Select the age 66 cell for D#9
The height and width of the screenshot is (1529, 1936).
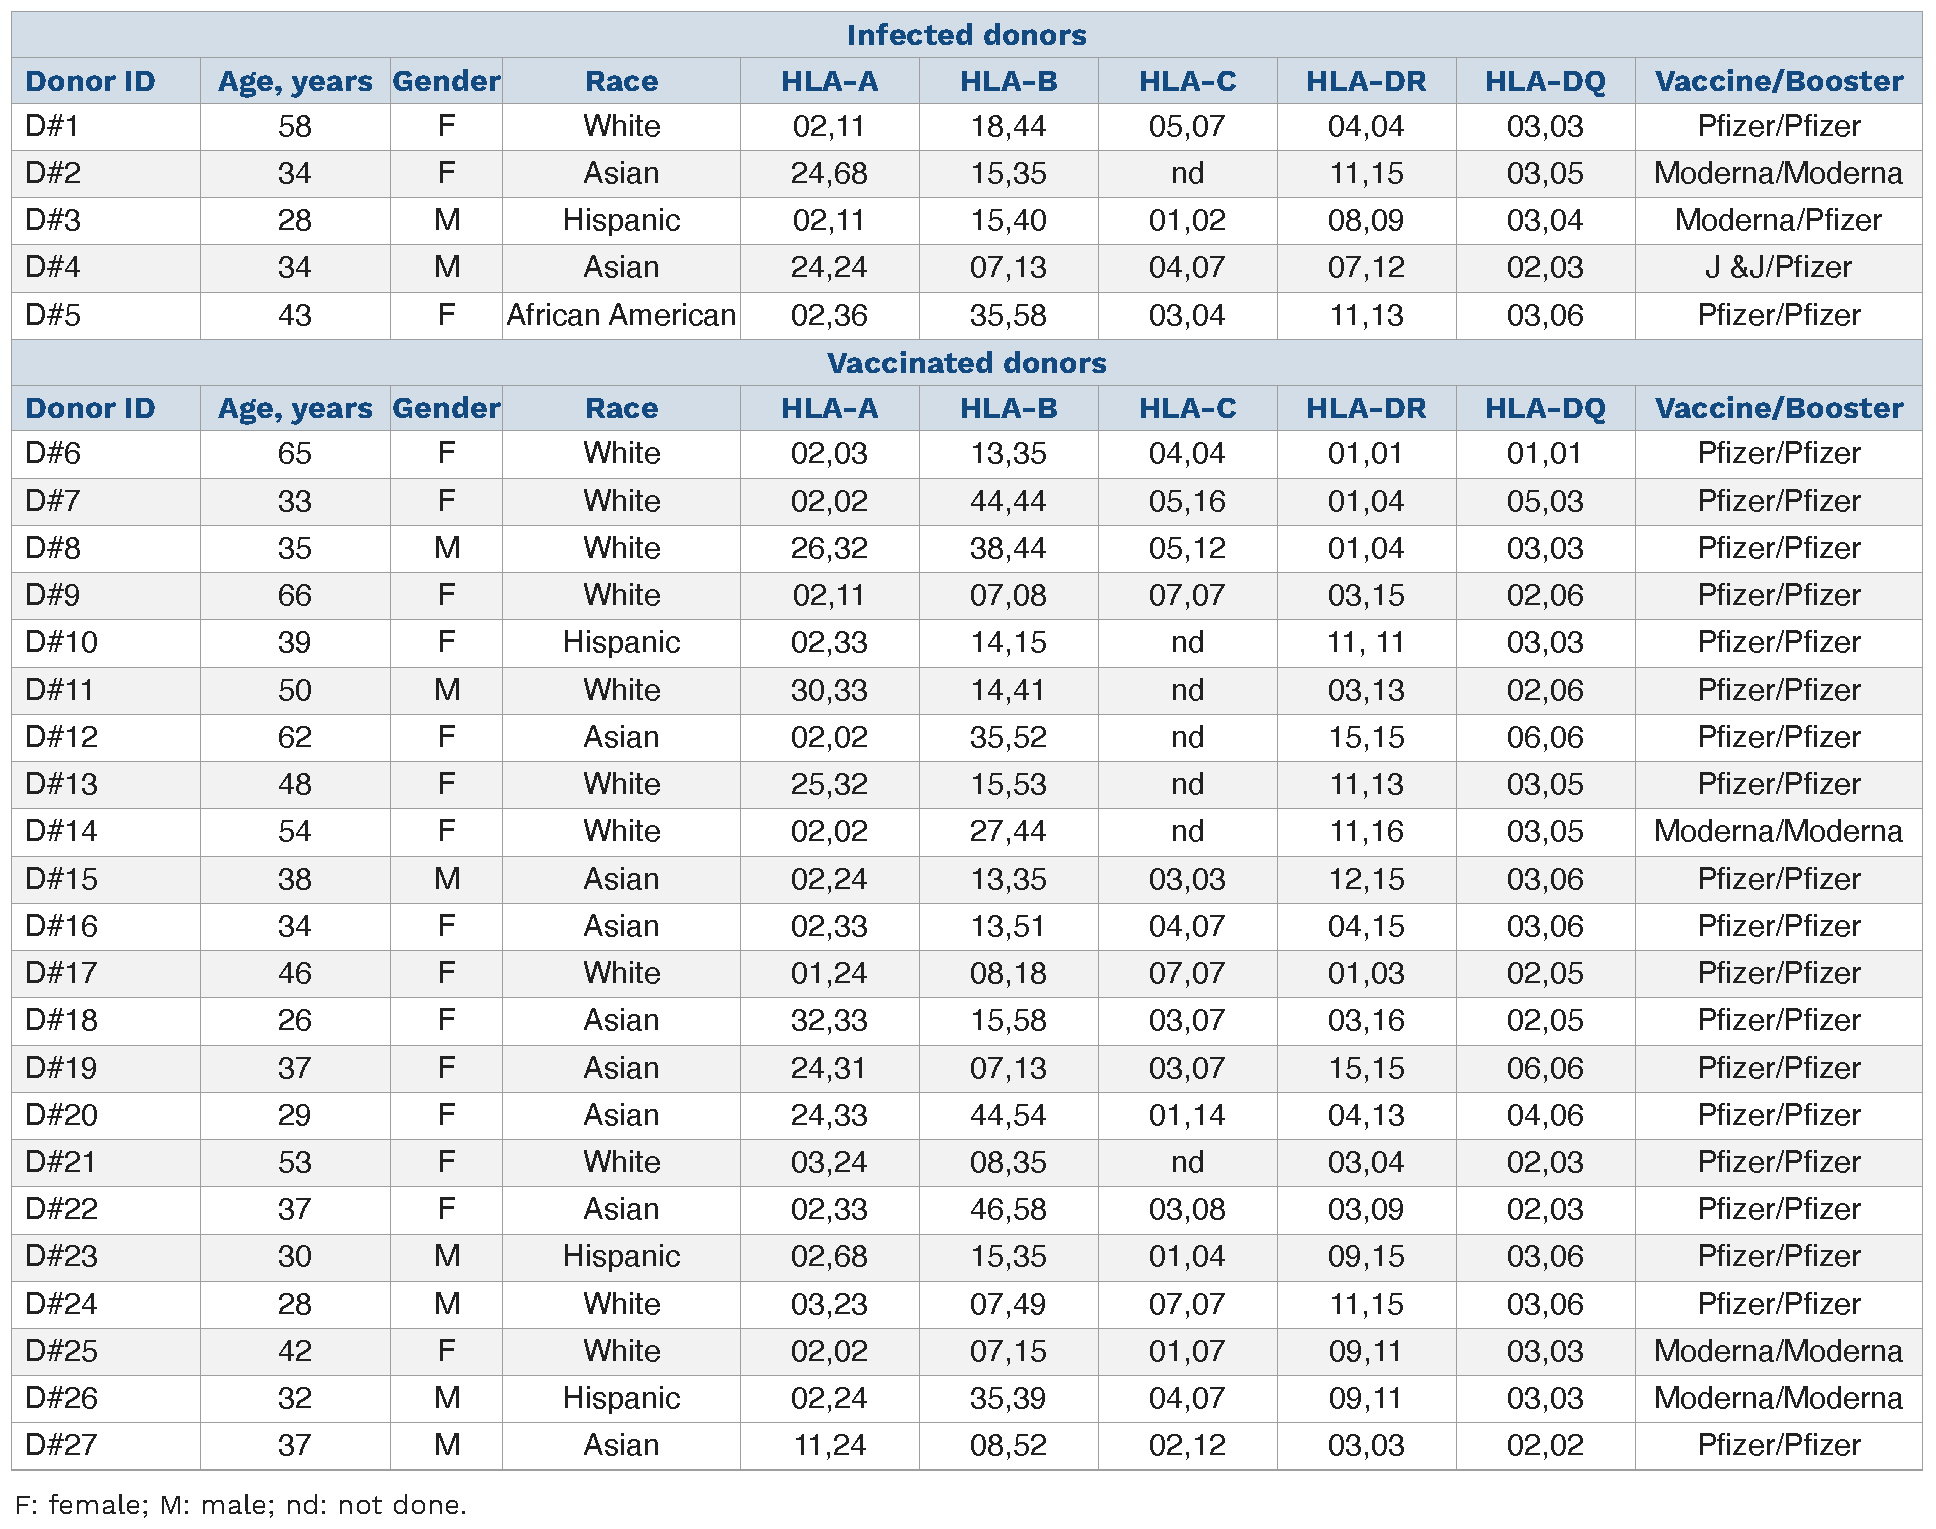tap(295, 595)
